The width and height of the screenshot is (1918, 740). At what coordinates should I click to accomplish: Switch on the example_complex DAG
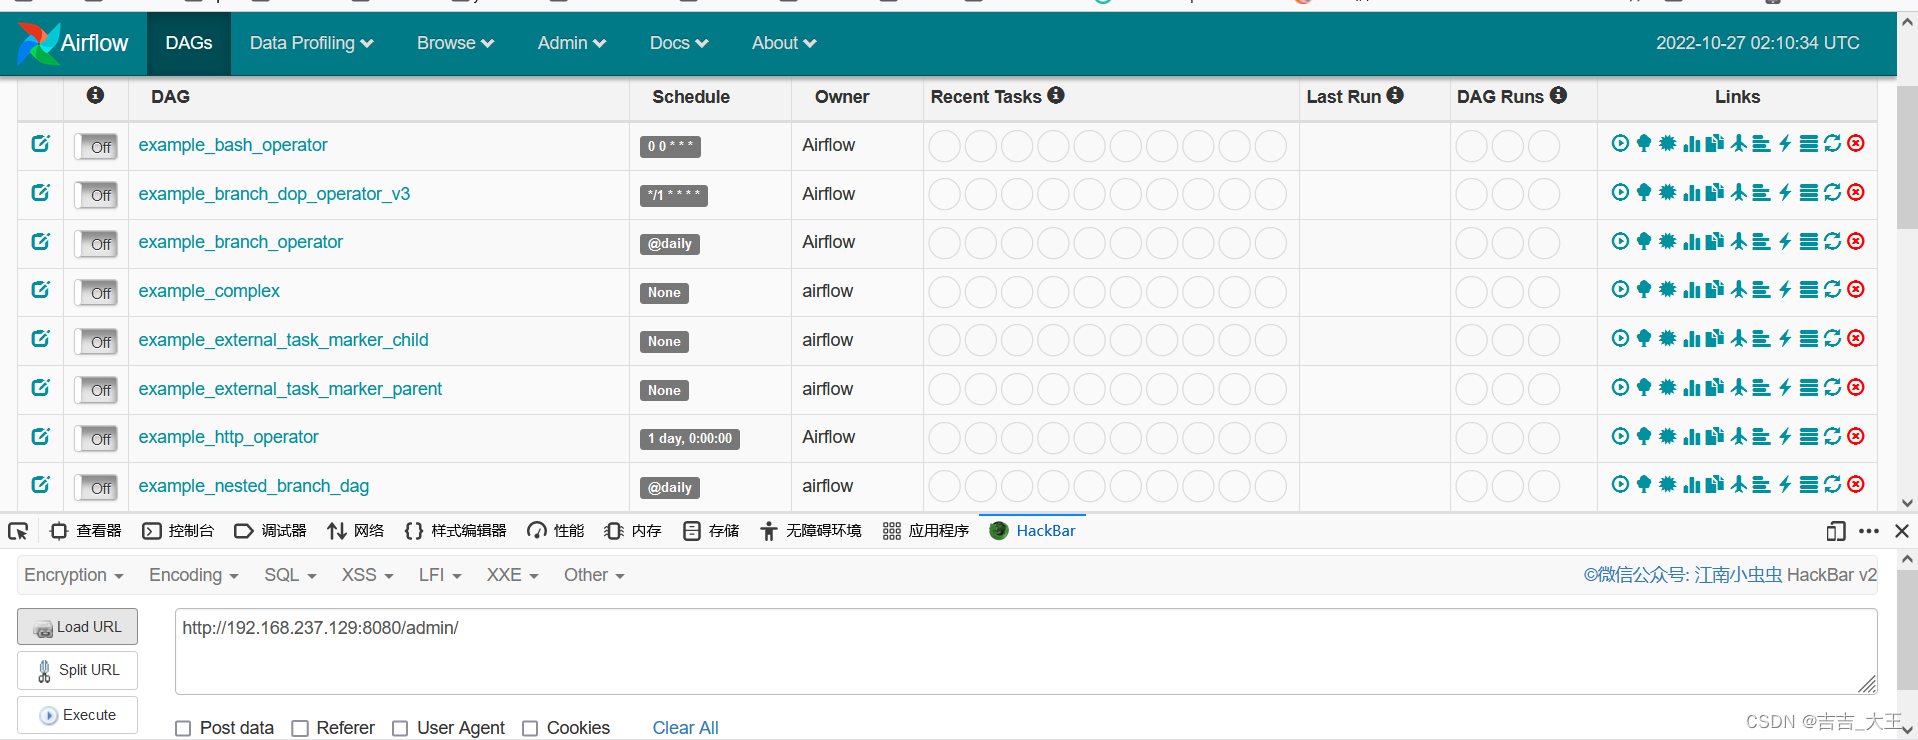coord(97,292)
